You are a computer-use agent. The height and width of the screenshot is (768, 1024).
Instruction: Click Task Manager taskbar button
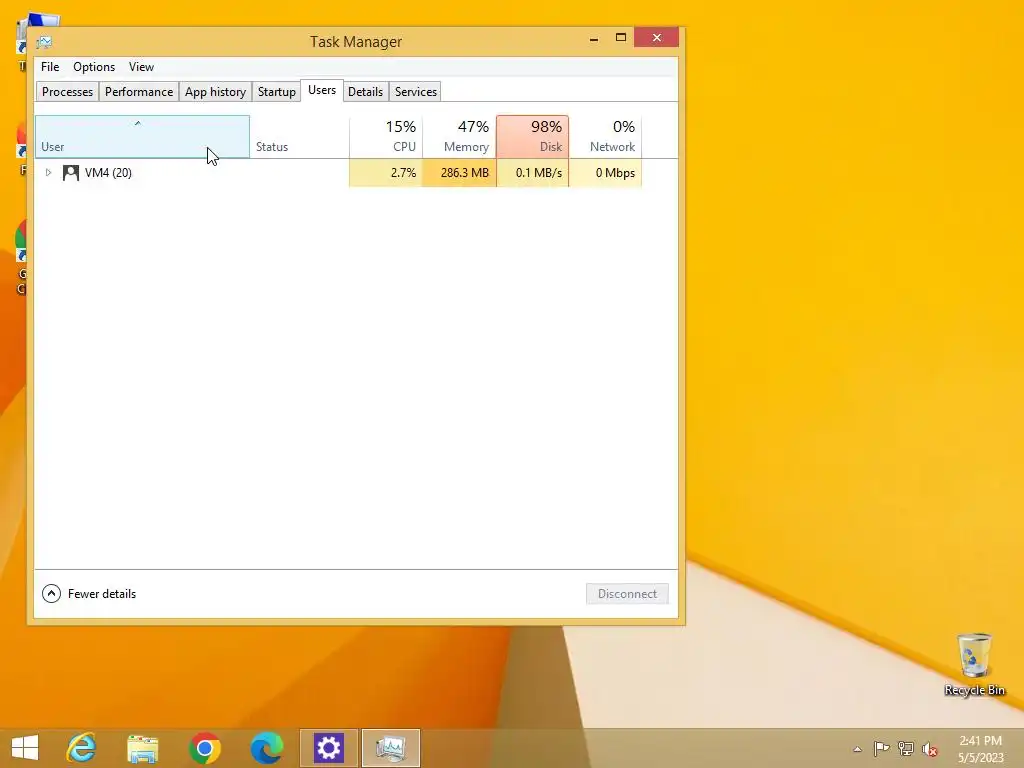pyautogui.click(x=391, y=748)
